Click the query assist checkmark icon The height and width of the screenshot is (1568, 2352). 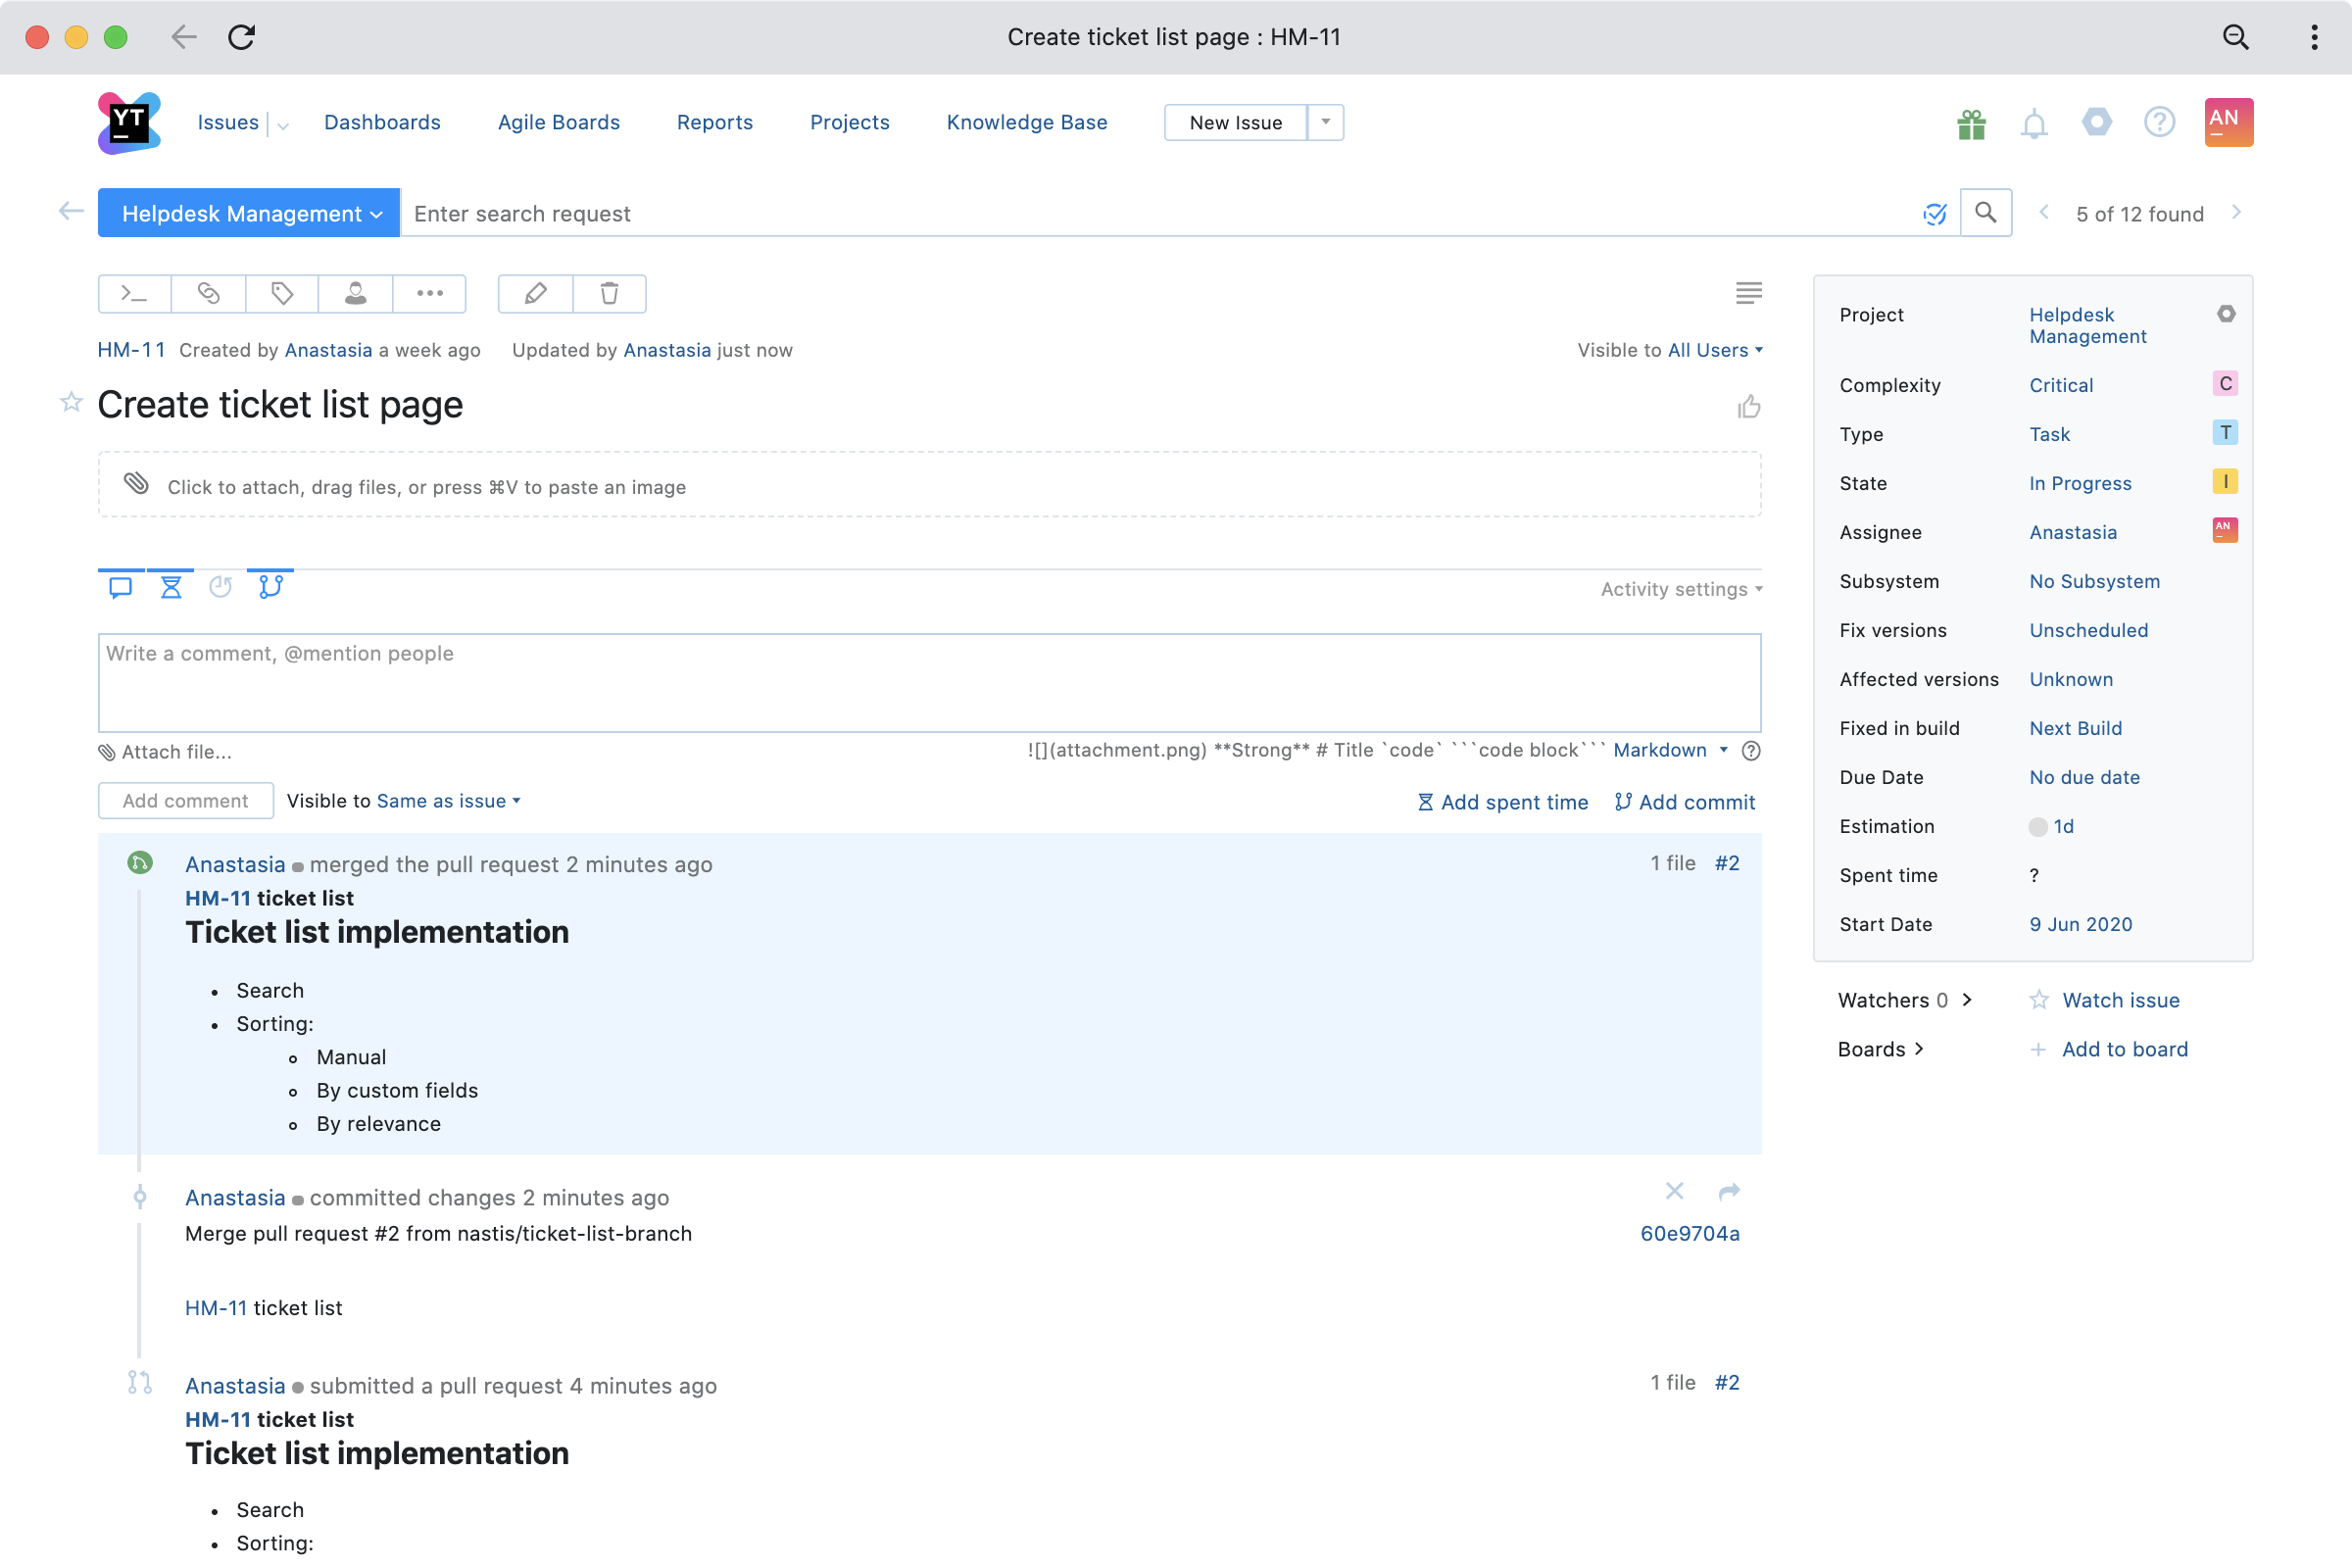coord(1935,214)
